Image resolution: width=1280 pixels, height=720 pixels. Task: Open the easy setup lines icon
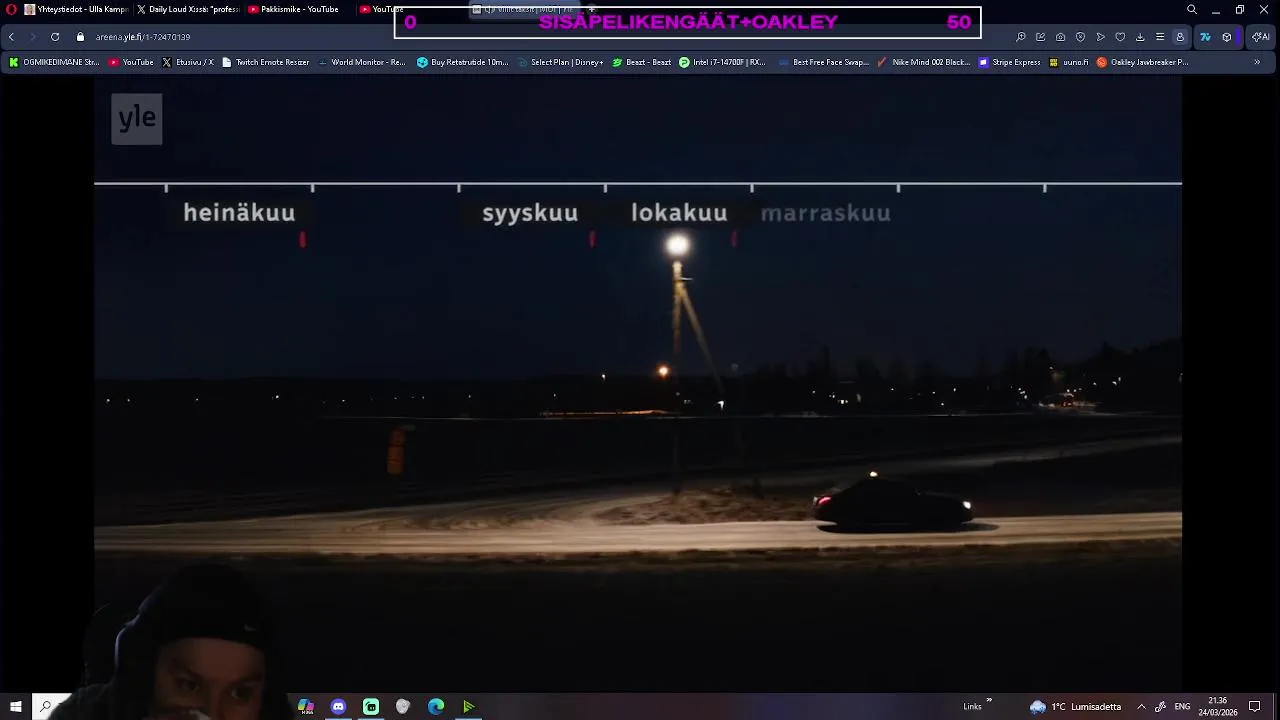coord(1160,37)
